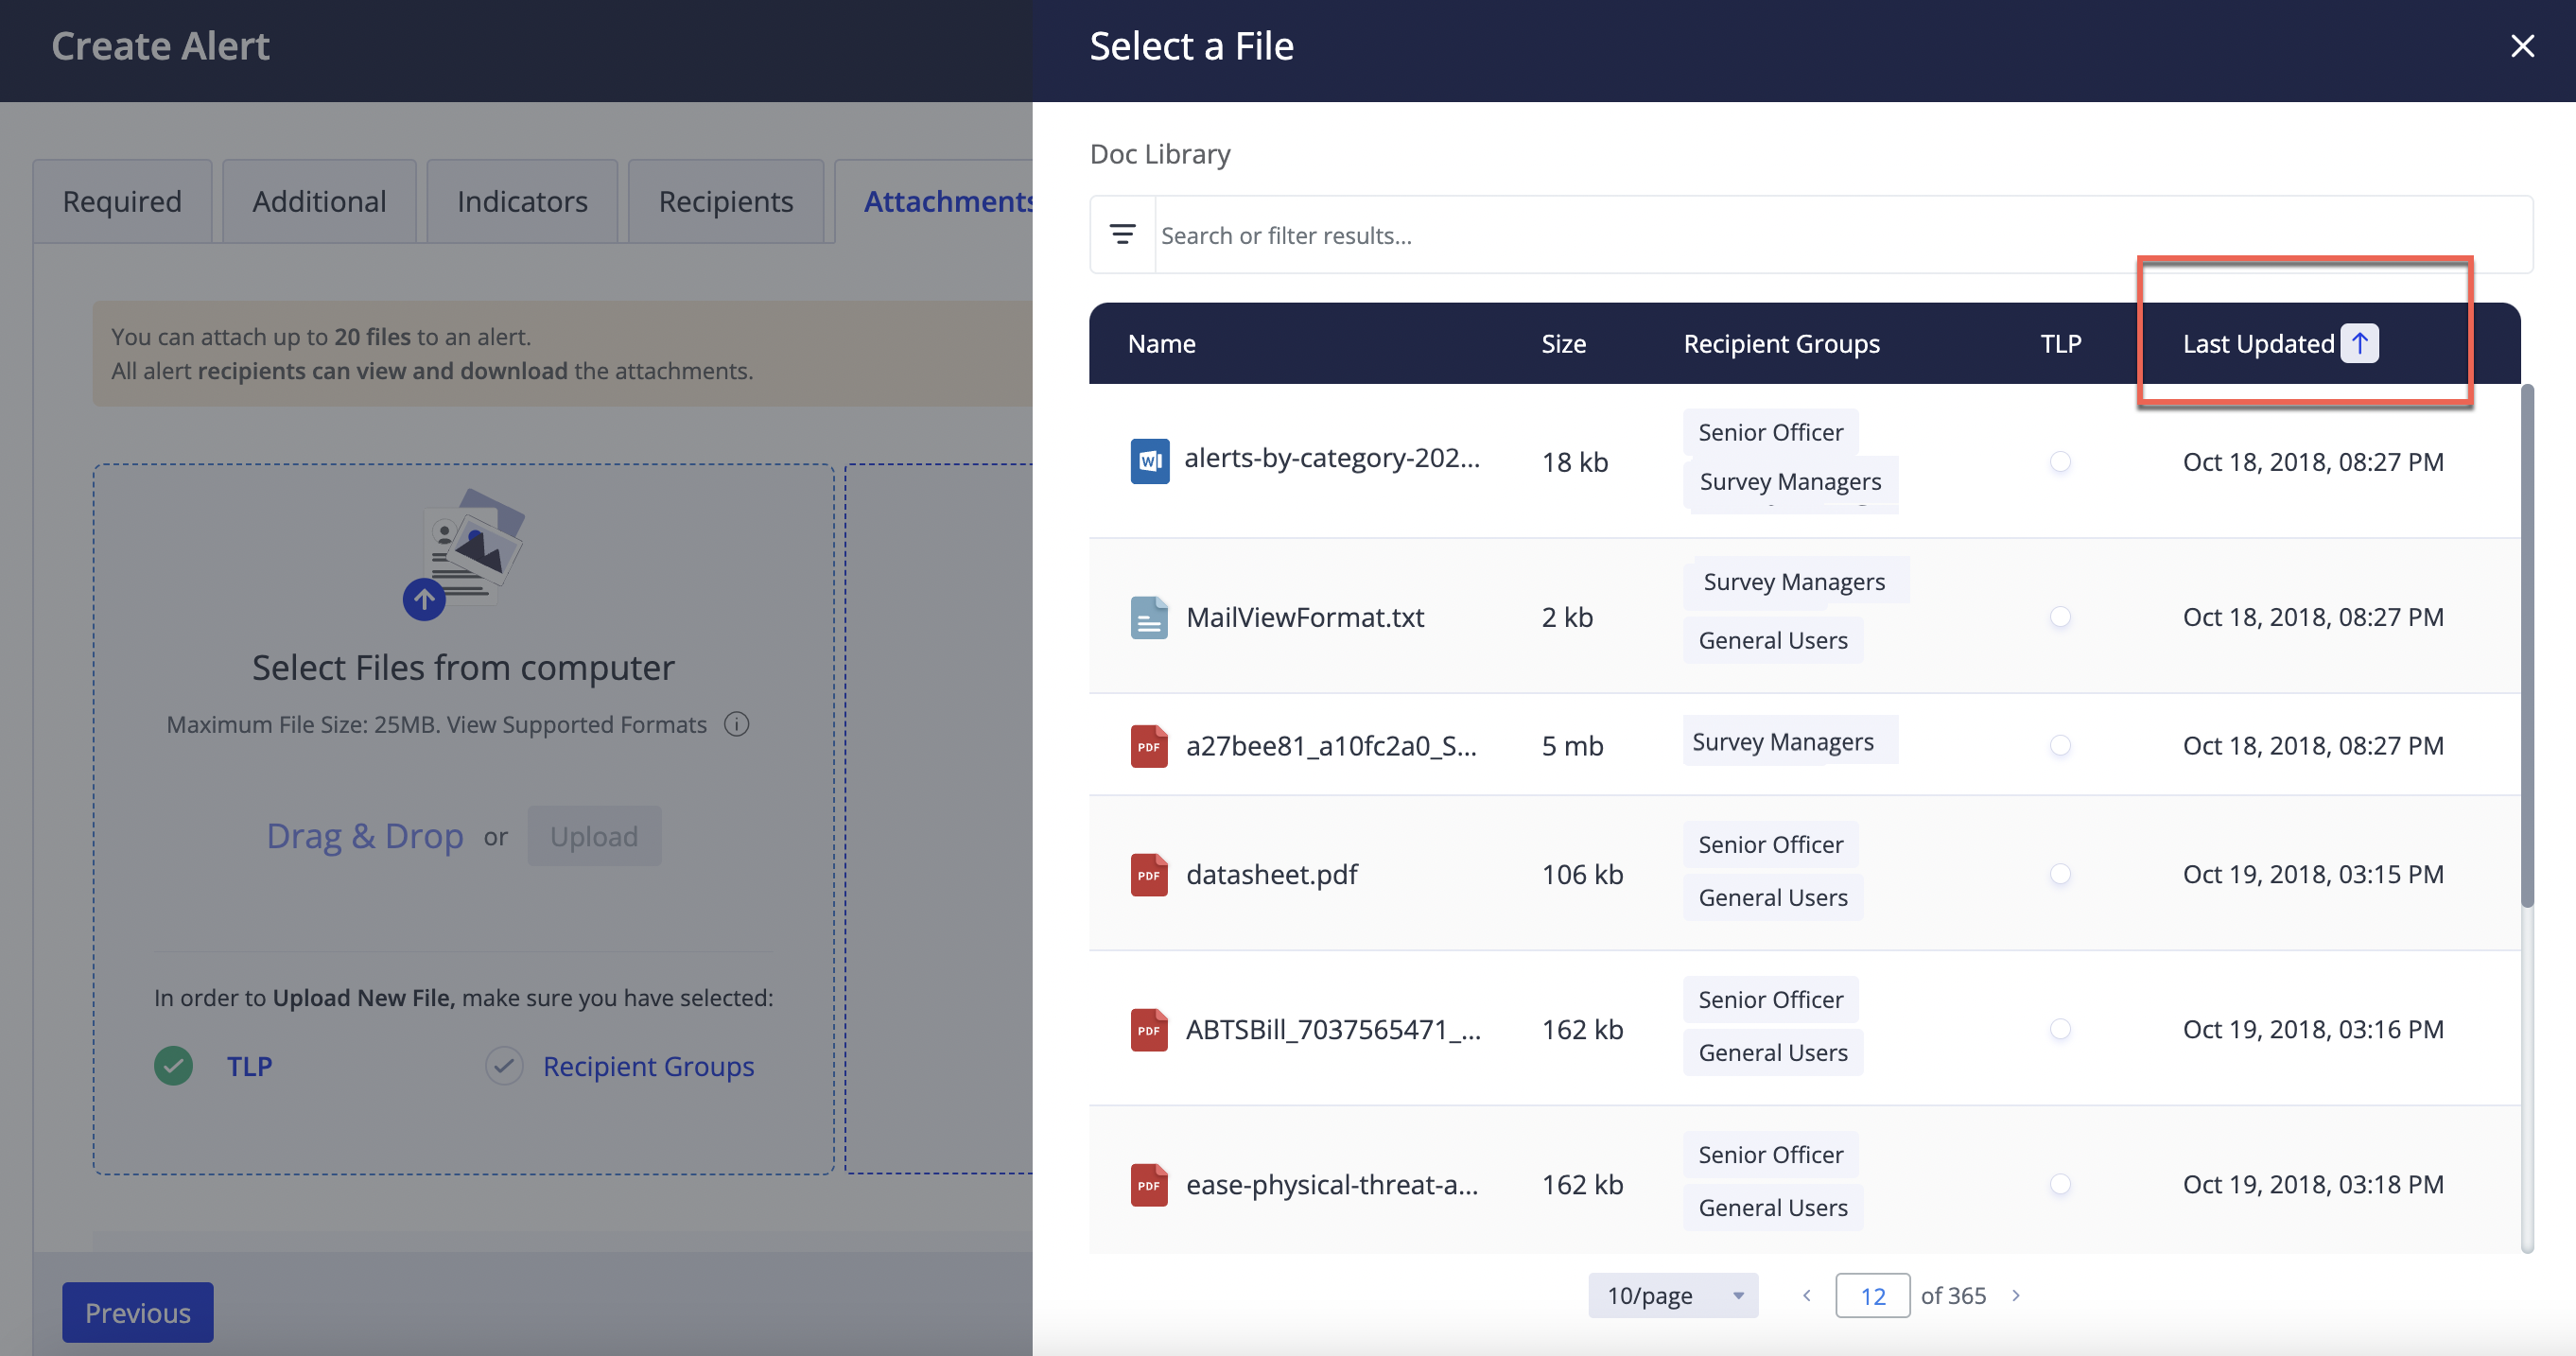Go to next page using right chevron
The width and height of the screenshot is (2576, 1356).
point(2016,1295)
